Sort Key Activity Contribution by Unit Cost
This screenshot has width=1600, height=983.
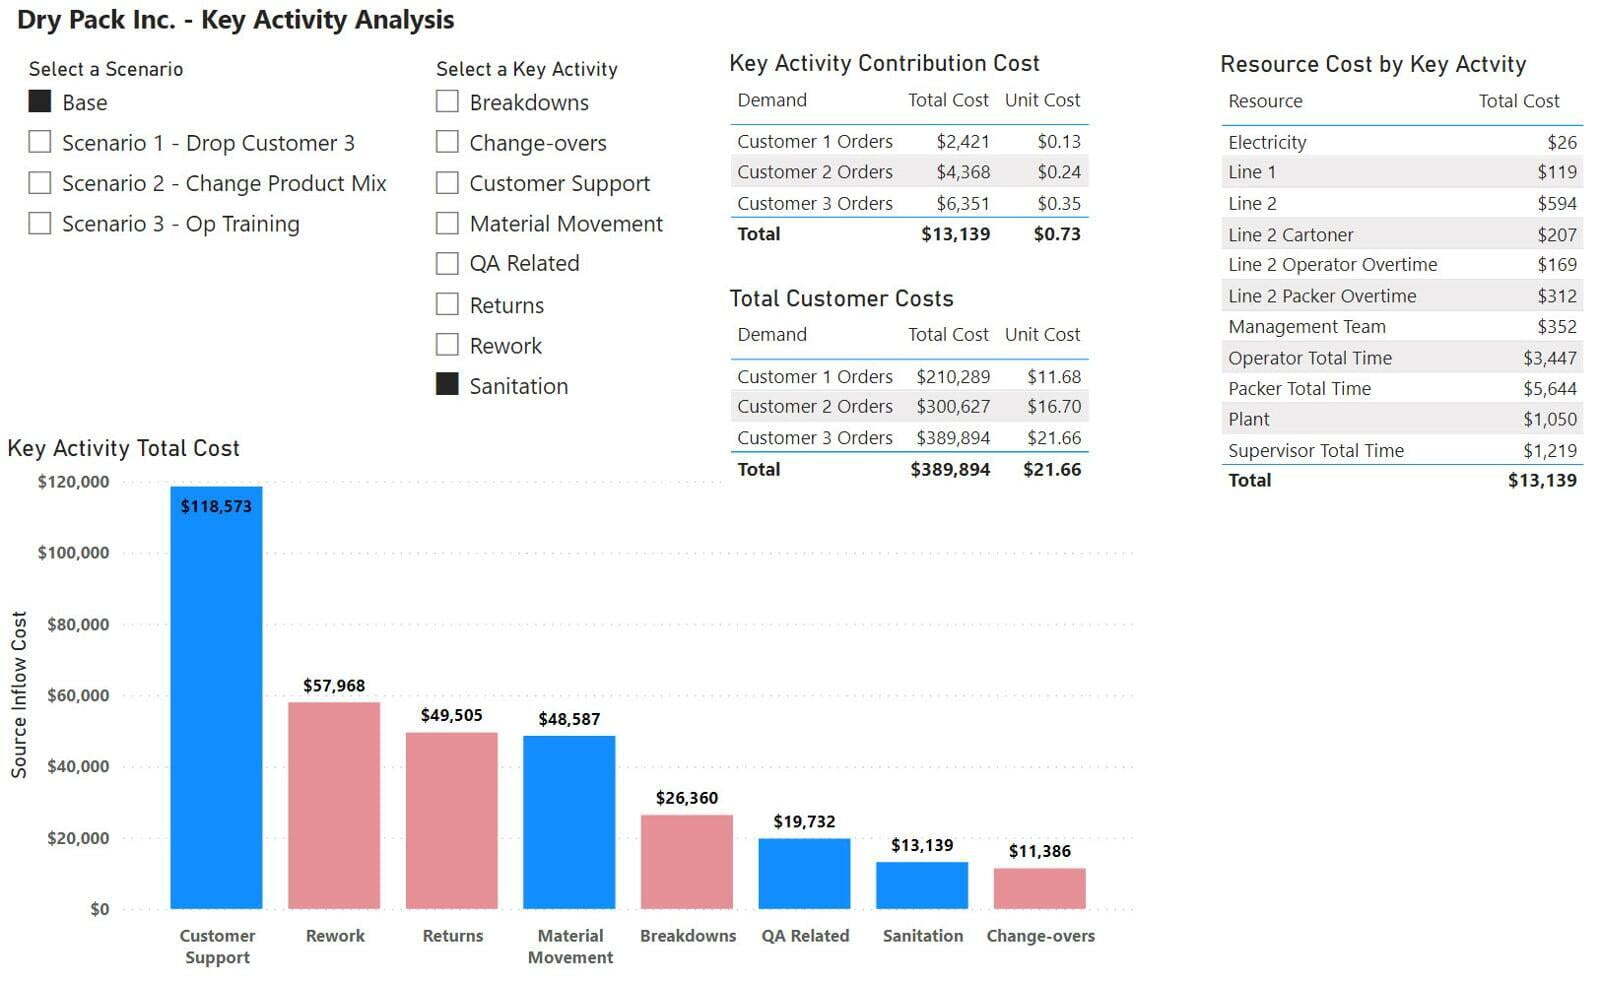1042,100
